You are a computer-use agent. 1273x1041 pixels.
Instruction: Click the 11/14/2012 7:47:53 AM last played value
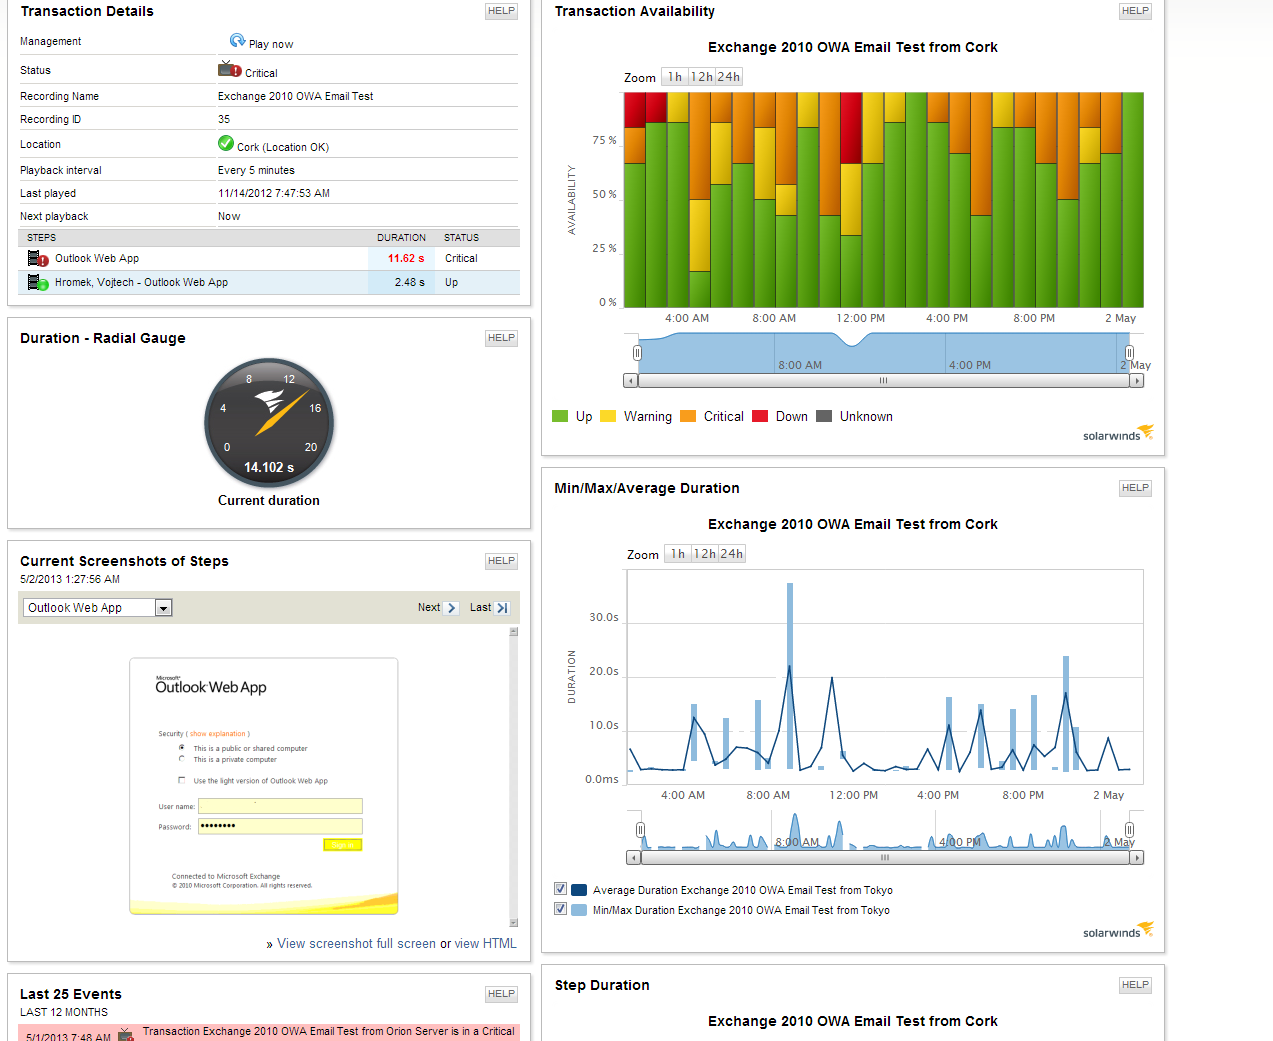tap(274, 194)
